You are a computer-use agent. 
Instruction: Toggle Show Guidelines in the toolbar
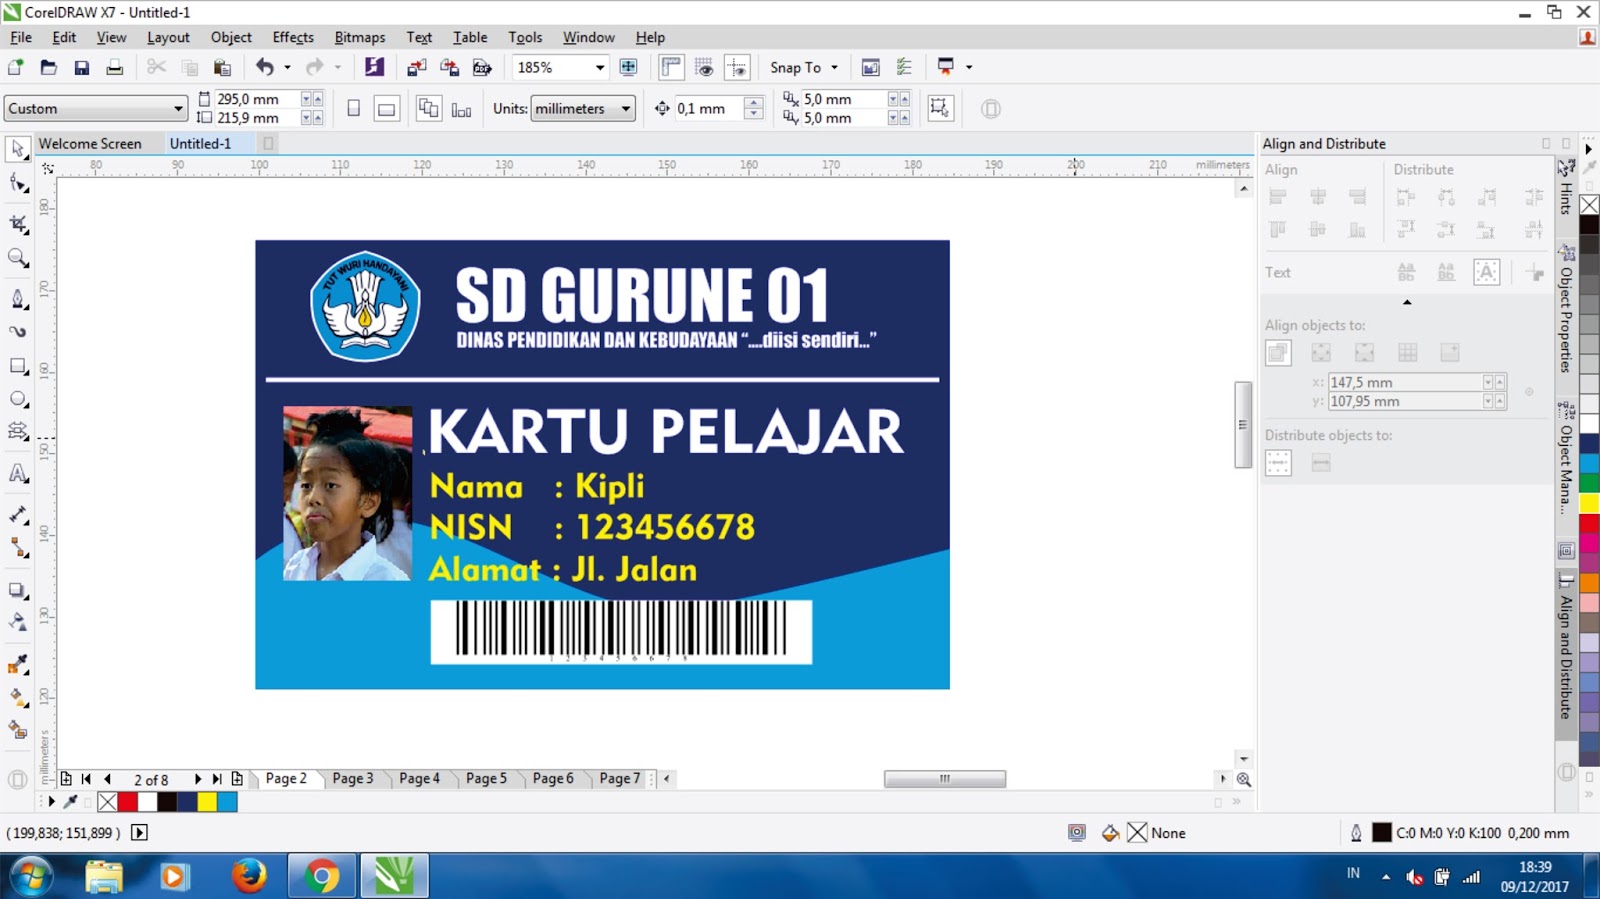(x=737, y=67)
